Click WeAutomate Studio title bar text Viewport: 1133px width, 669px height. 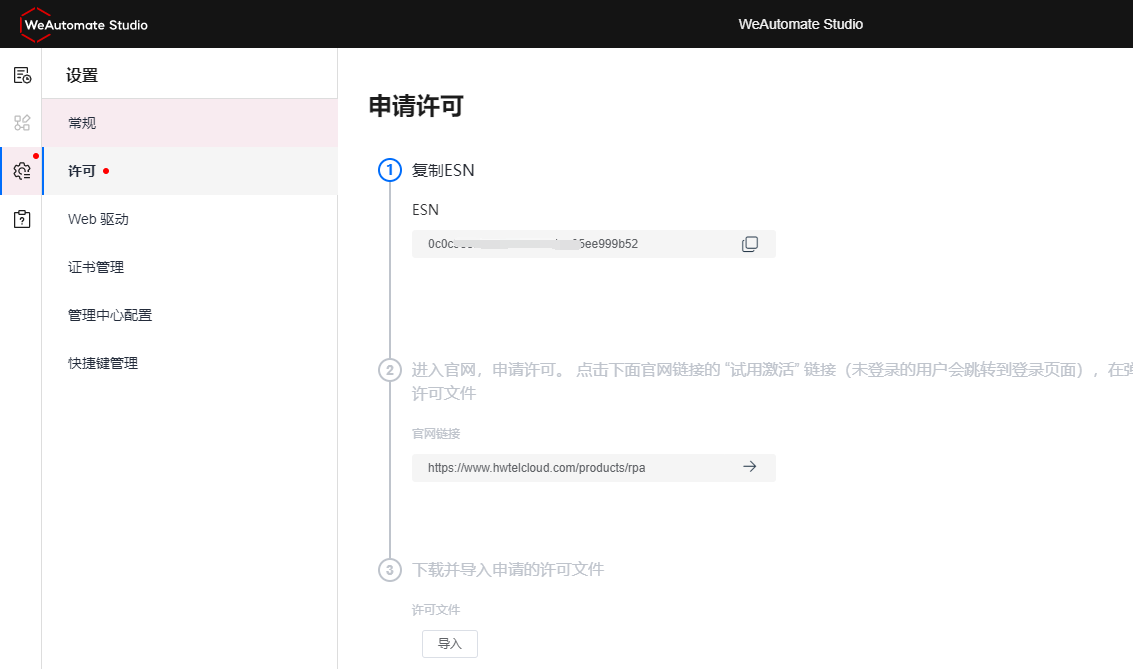coord(801,24)
